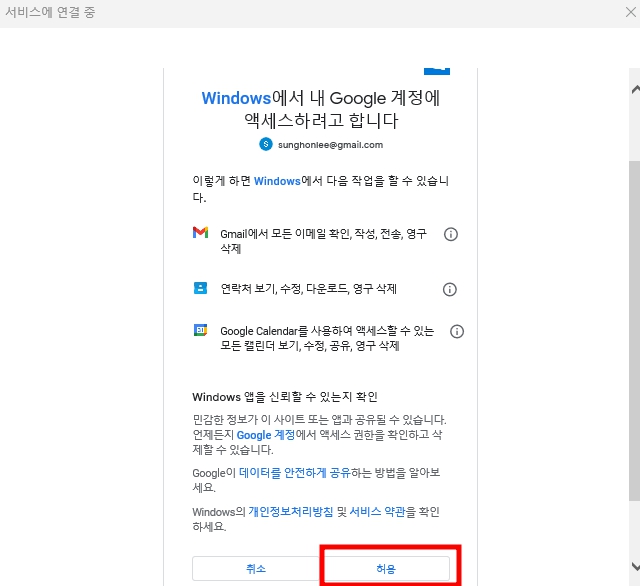Click the blue contacts icon
This screenshot has height=586, width=640.
click(x=200, y=288)
